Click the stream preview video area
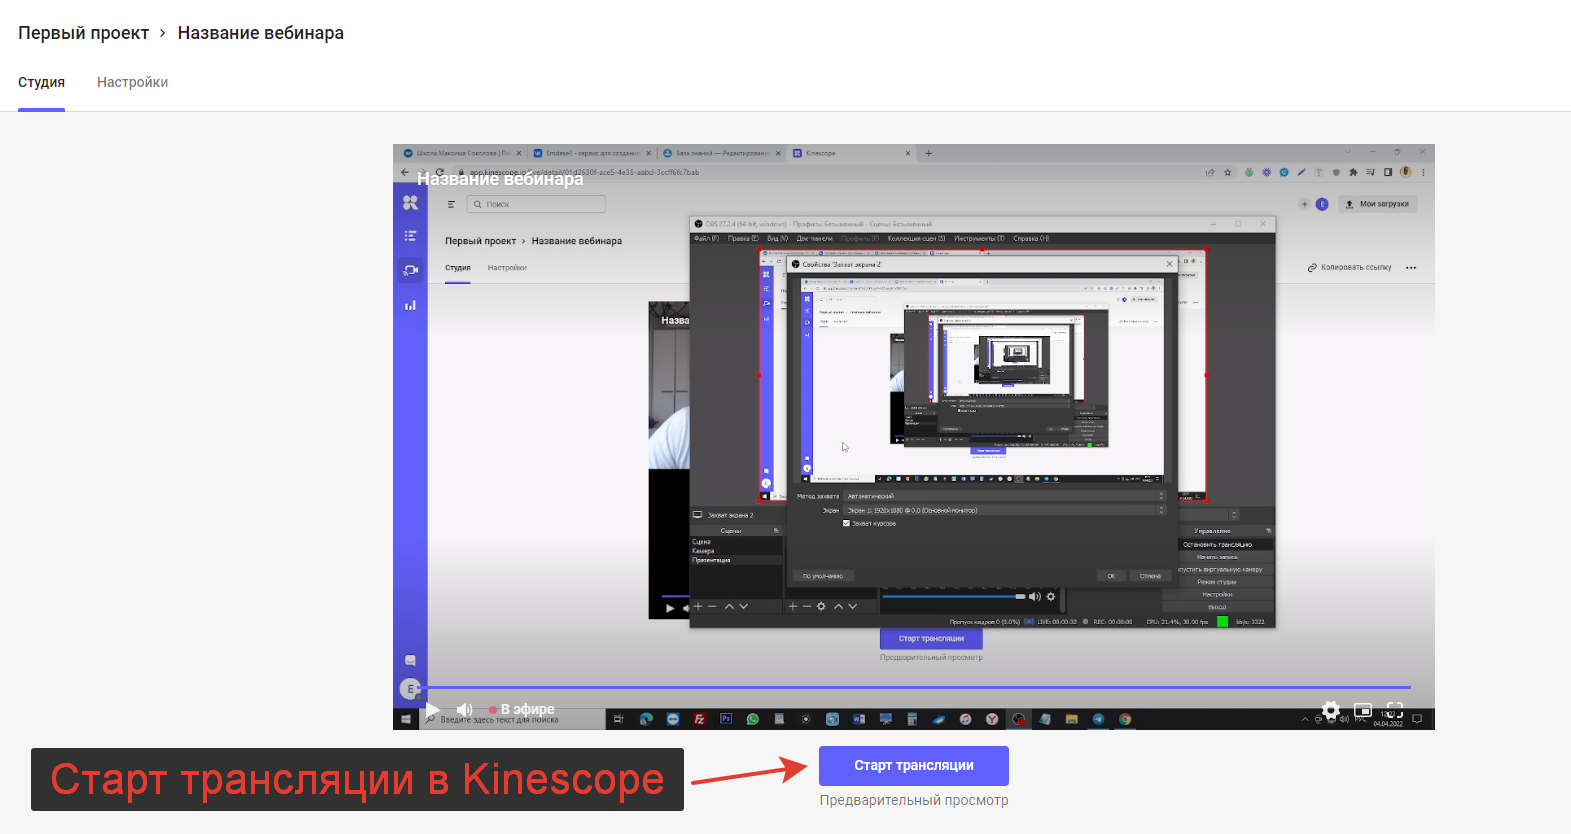 click(x=914, y=437)
